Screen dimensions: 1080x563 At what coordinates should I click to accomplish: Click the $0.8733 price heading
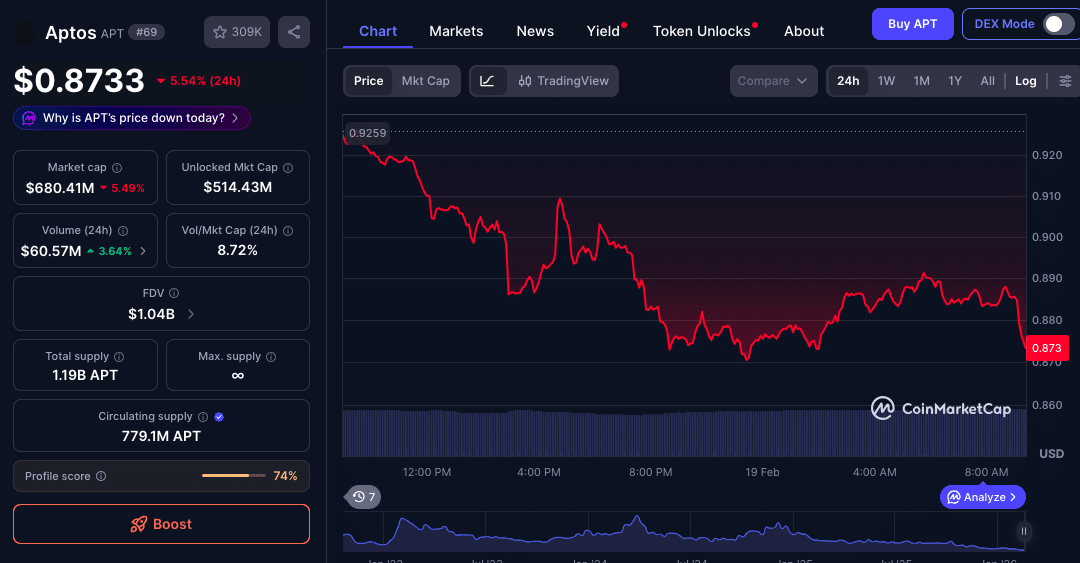point(79,81)
